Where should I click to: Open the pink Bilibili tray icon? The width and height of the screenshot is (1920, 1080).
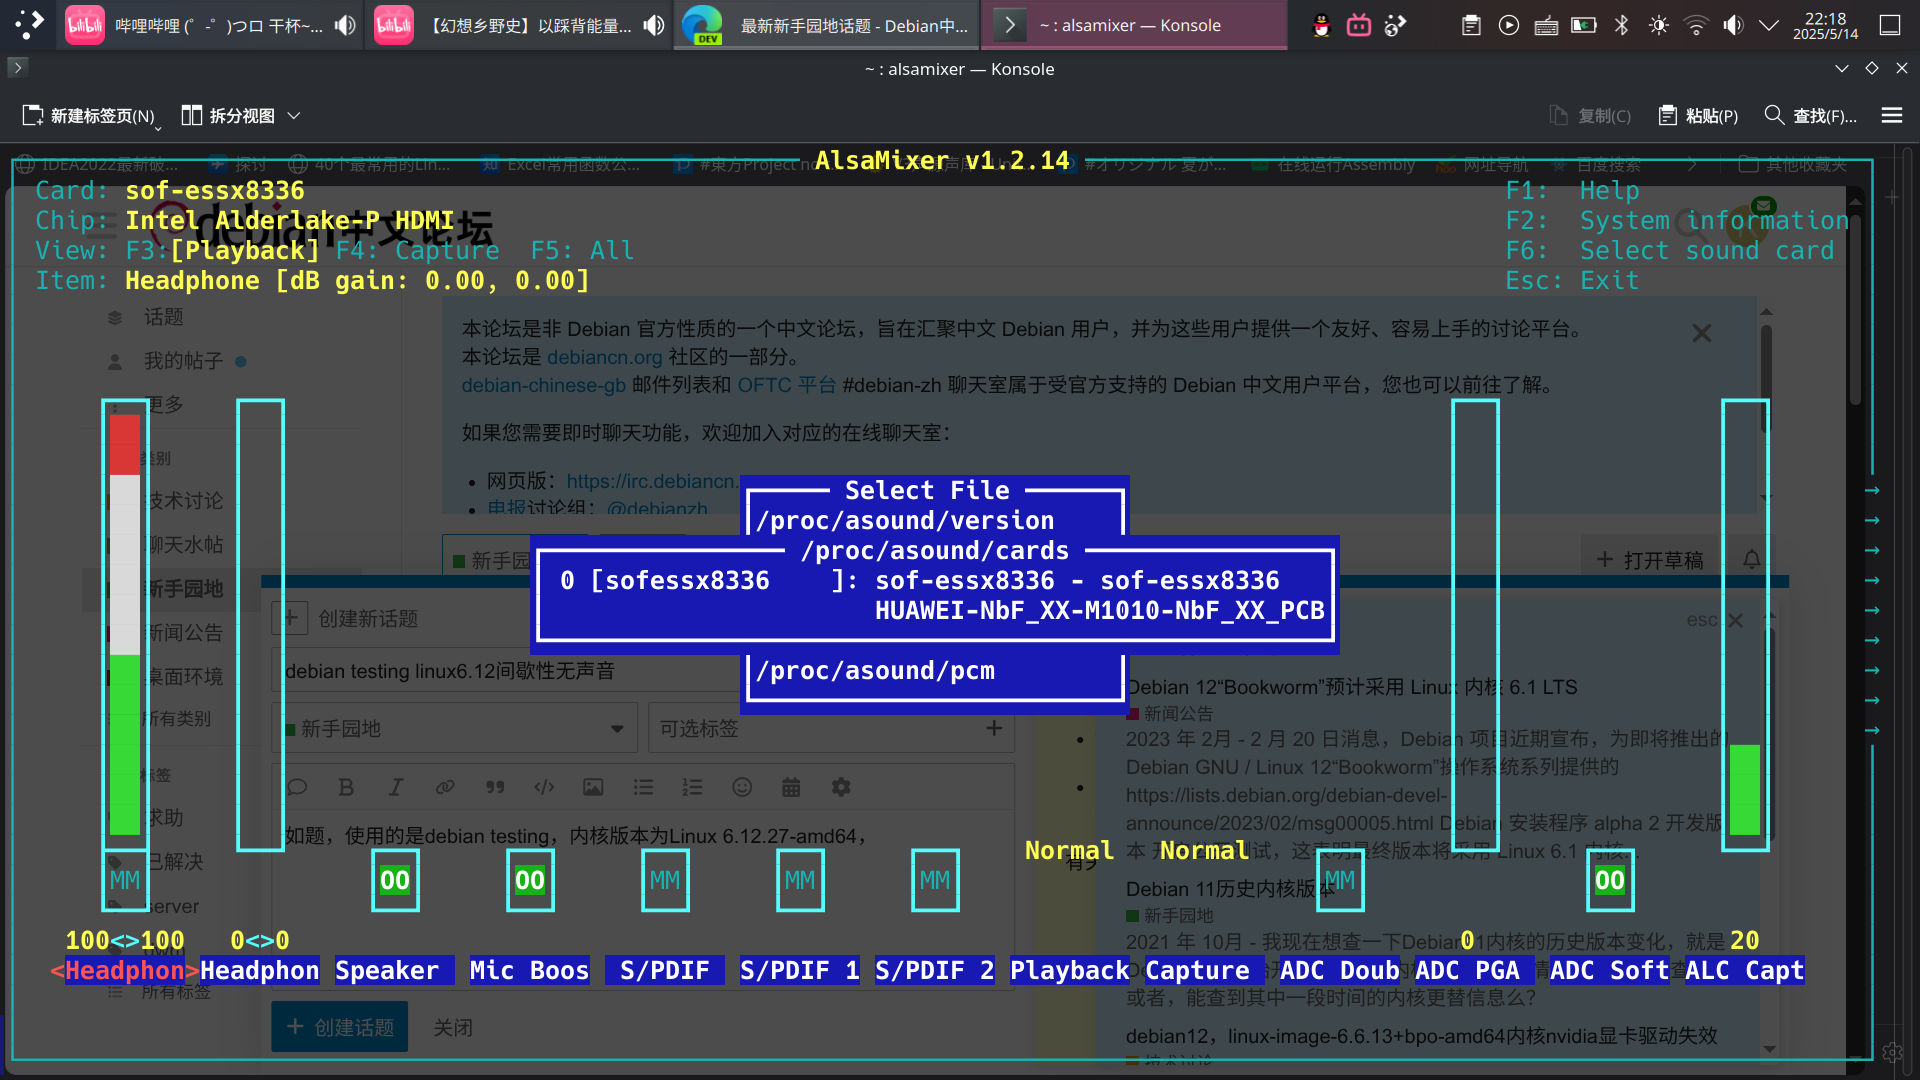point(1358,25)
